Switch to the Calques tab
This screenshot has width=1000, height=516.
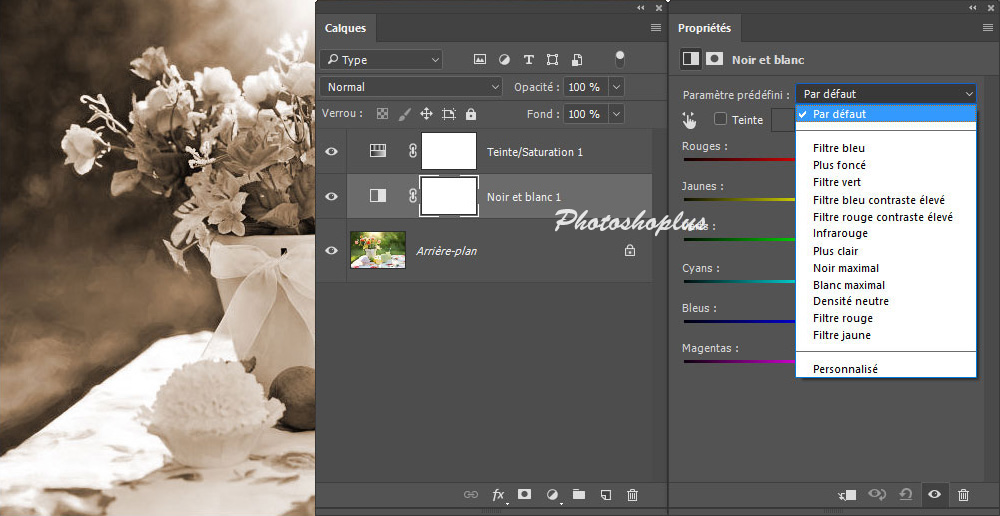tap(345, 28)
